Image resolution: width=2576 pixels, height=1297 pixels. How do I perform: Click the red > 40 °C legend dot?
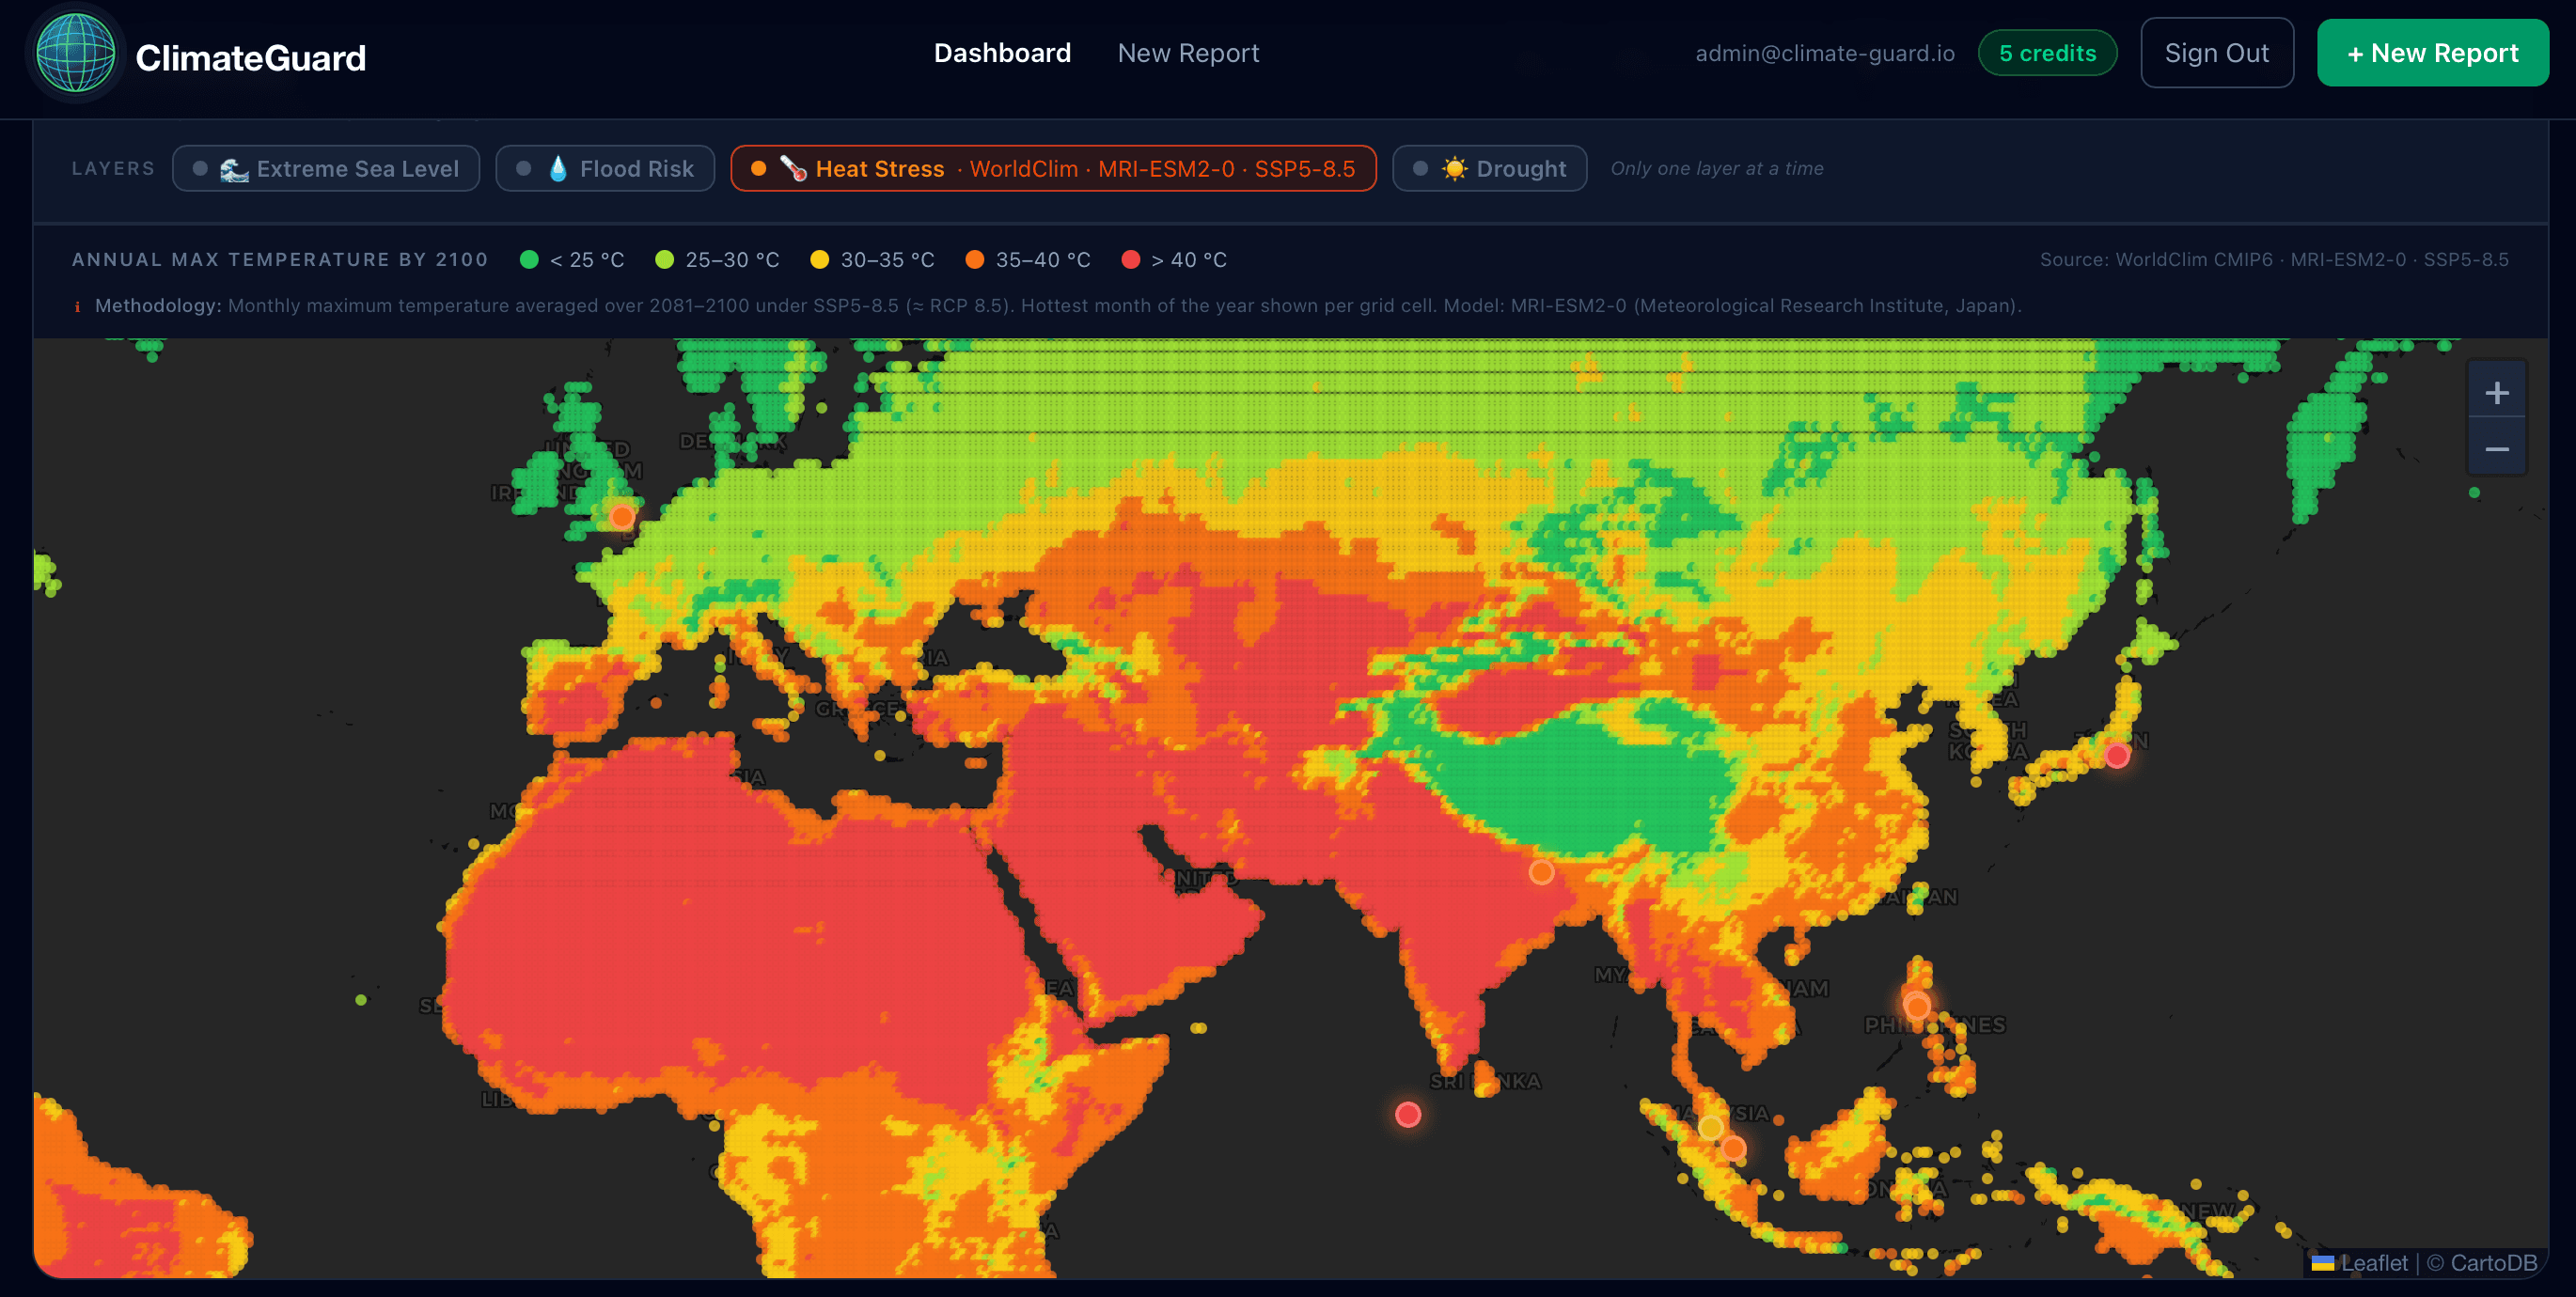(x=1131, y=260)
